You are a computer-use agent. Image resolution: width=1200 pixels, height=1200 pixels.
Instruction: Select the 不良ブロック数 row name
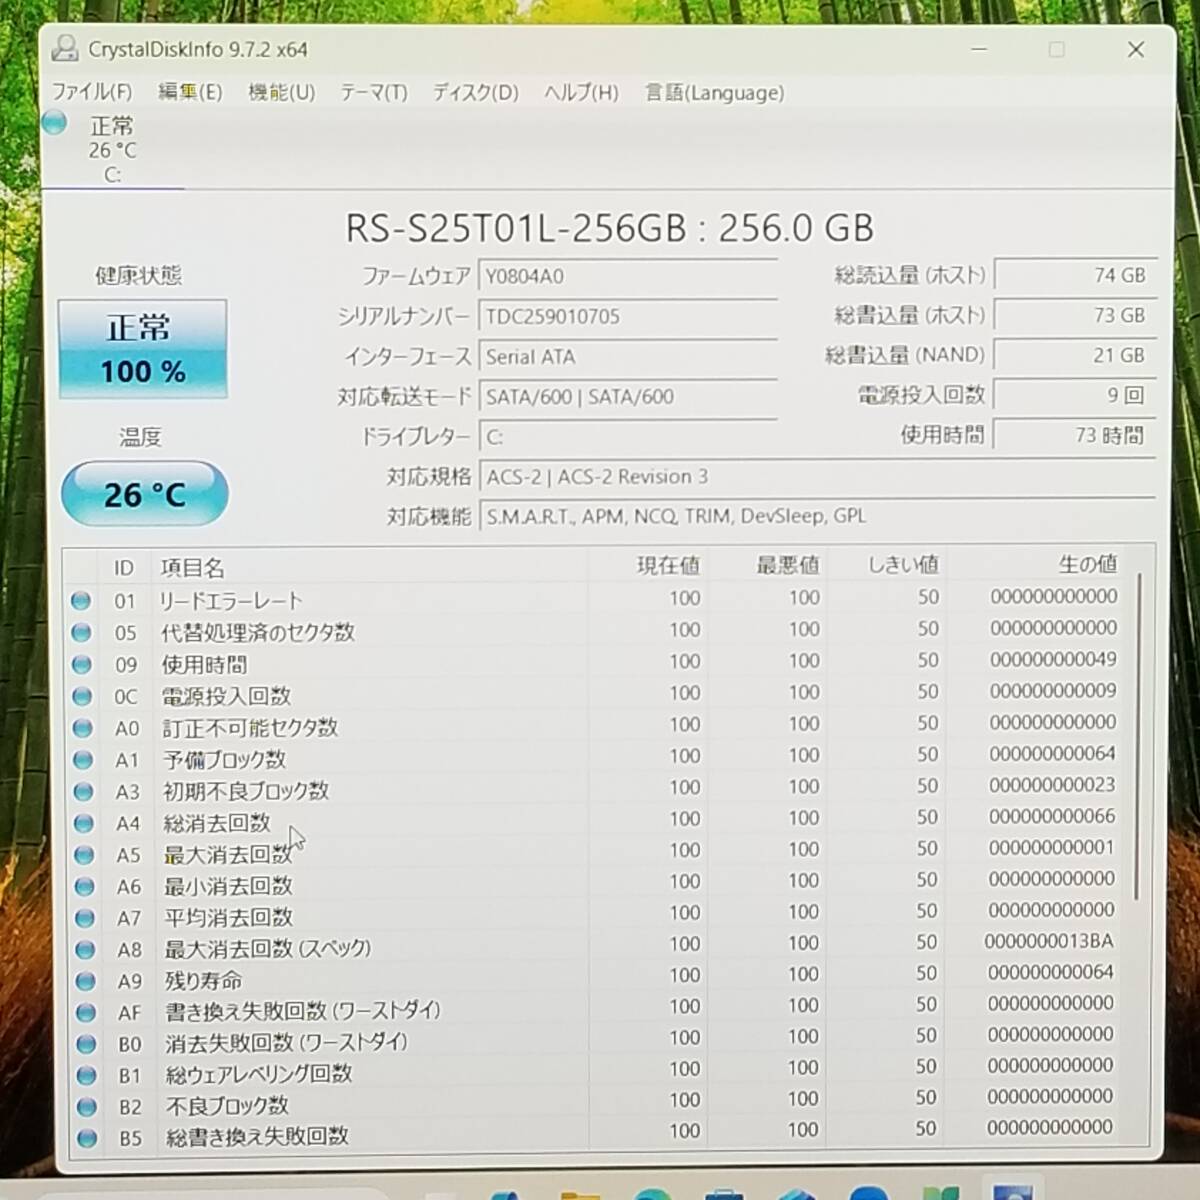(x=227, y=1106)
